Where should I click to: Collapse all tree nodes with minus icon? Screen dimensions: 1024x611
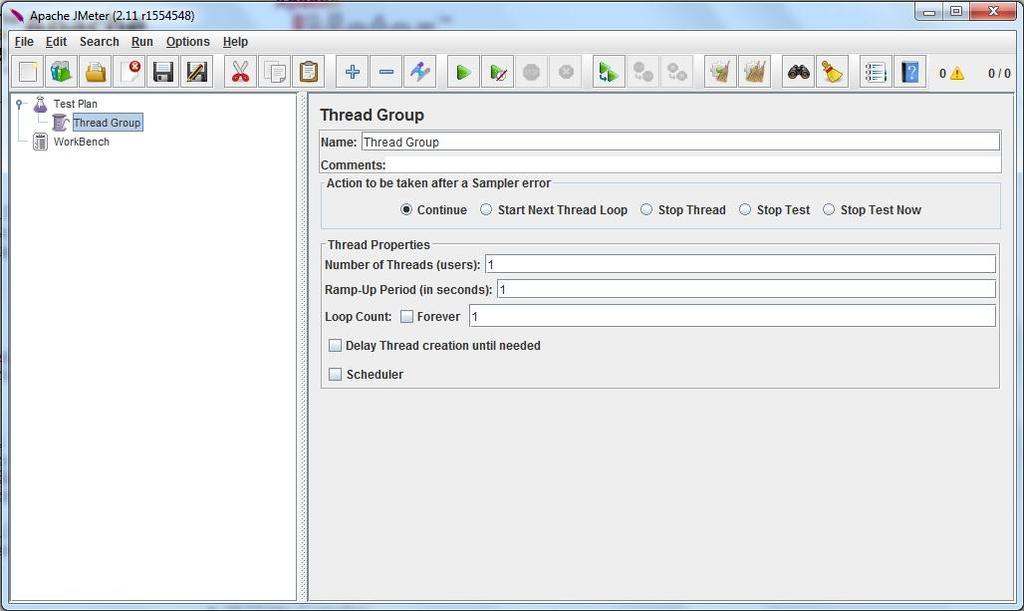(x=387, y=72)
